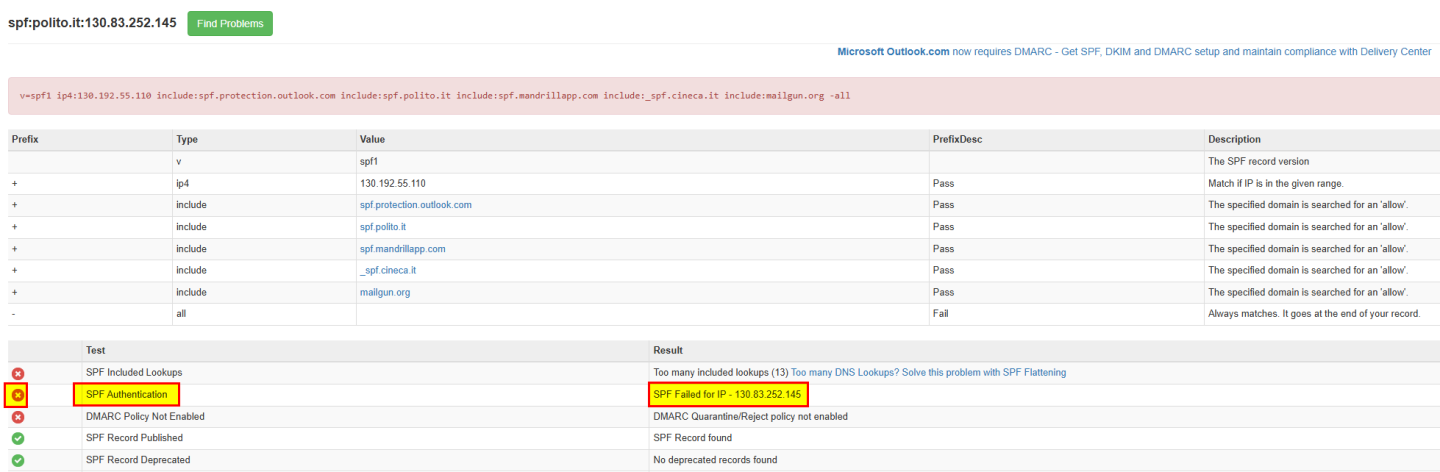1440x472 pixels.
Task: Open the SPF Flattening solution link
Action: coord(928,373)
